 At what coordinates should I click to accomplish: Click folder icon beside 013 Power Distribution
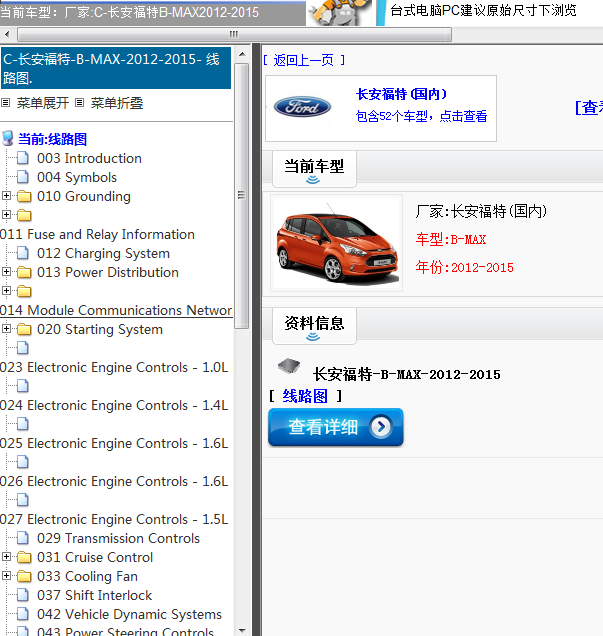pos(24,272)
